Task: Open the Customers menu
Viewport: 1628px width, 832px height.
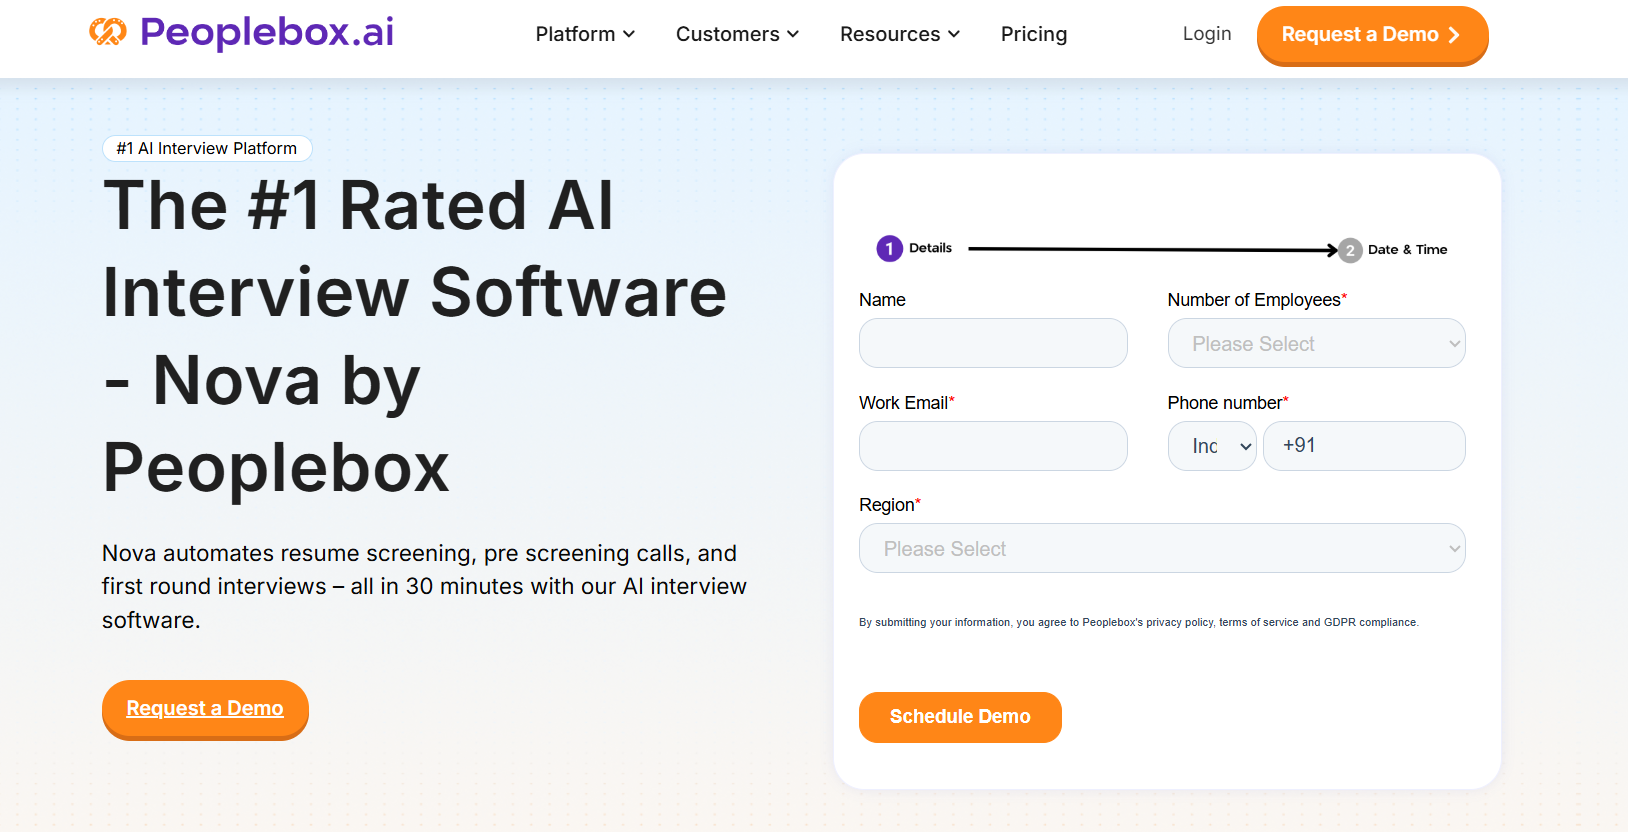Action: 737,34
